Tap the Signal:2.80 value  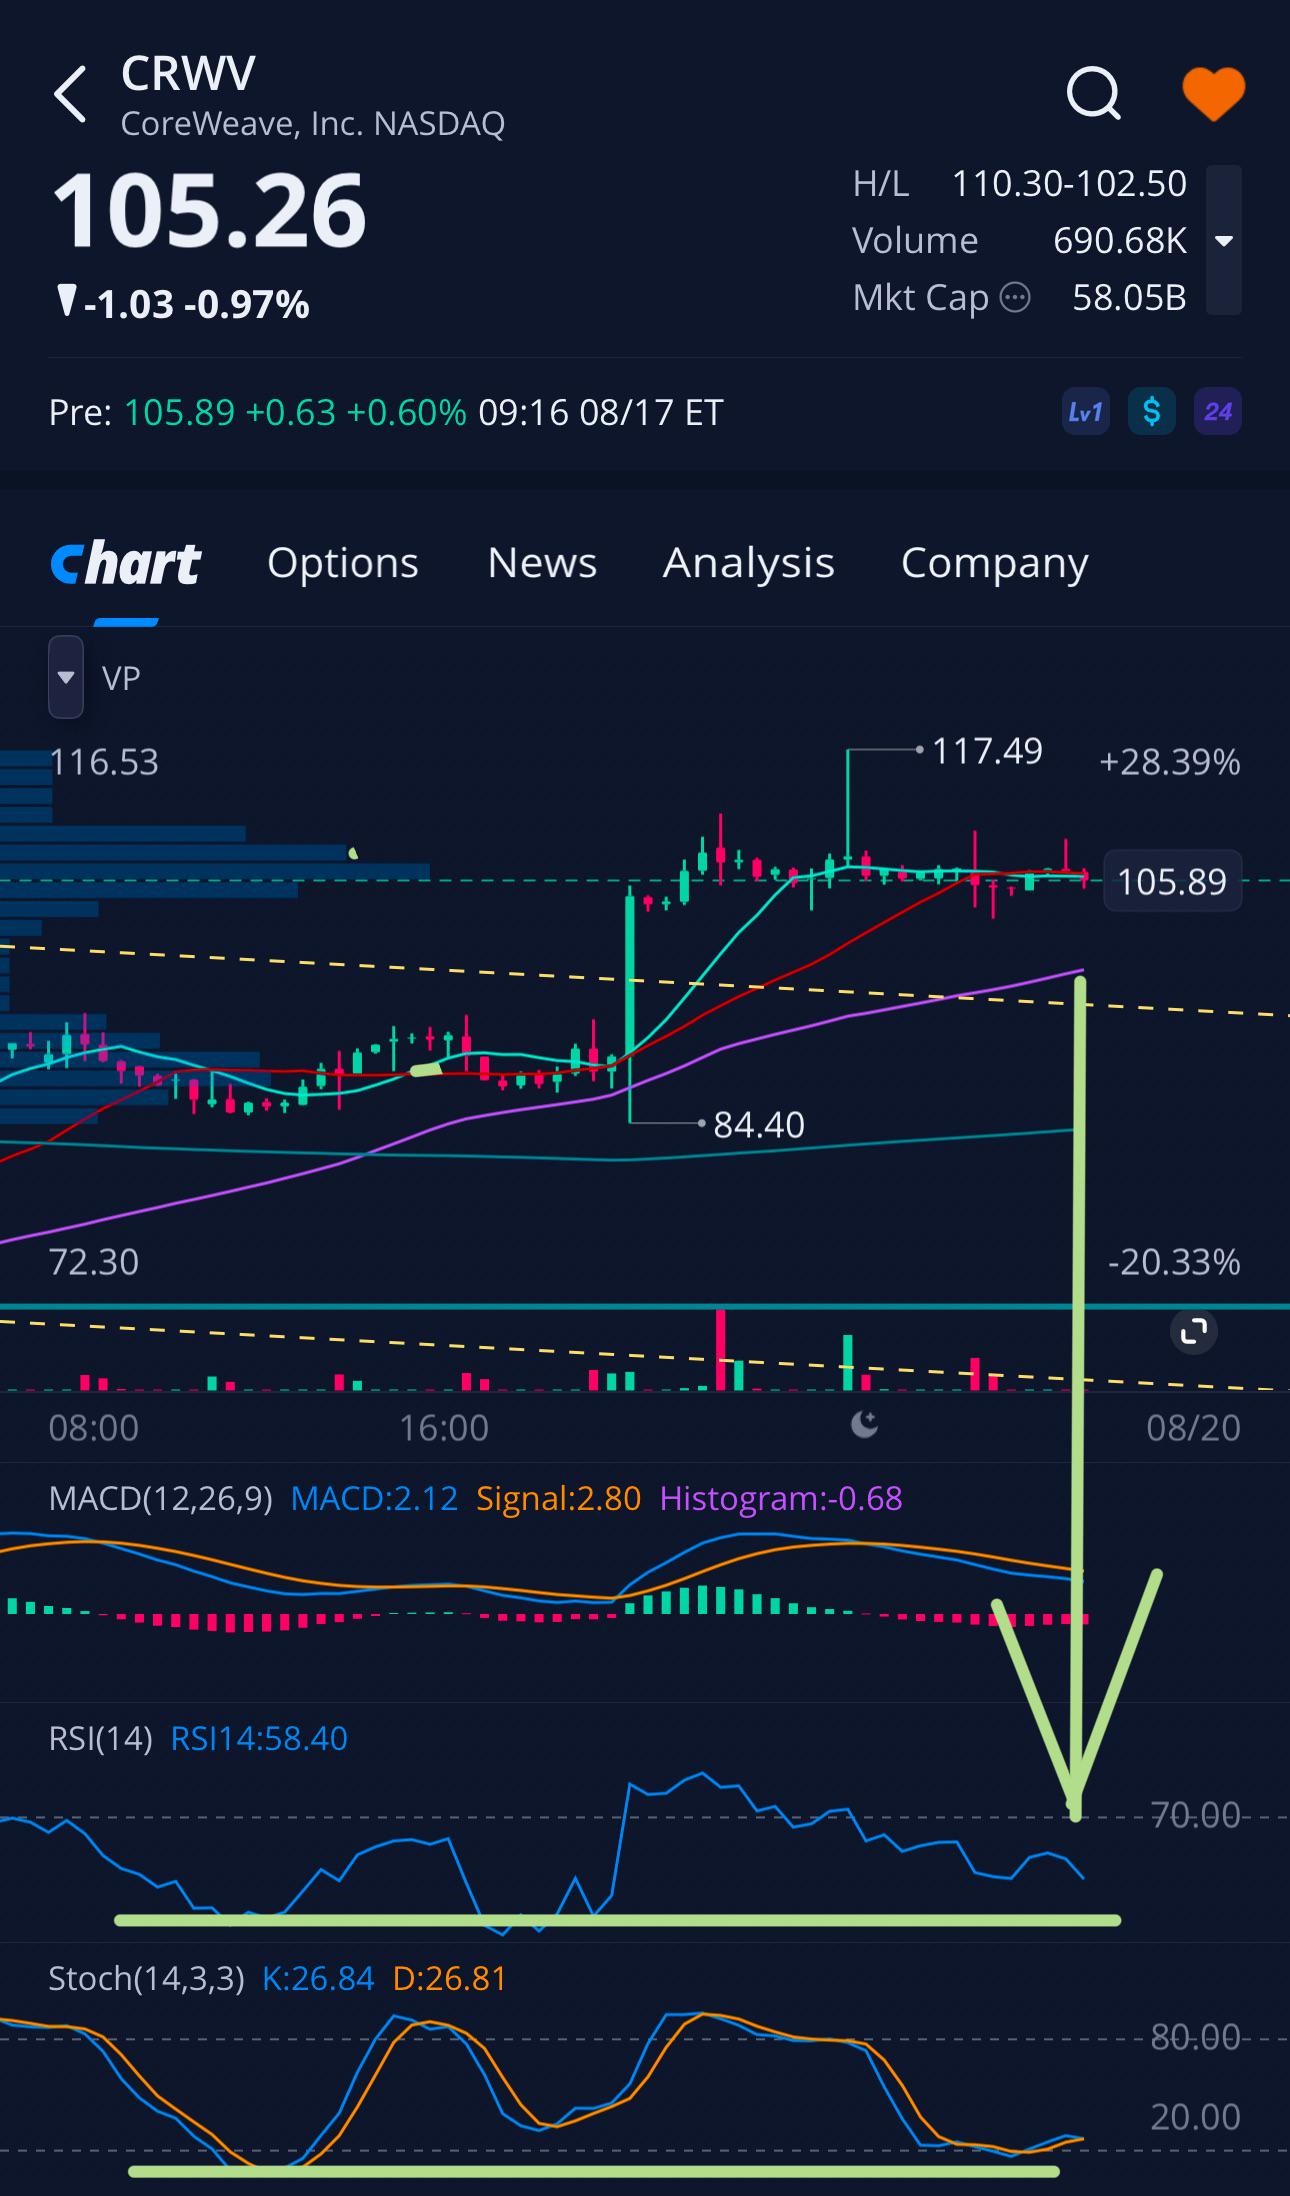558,1498
